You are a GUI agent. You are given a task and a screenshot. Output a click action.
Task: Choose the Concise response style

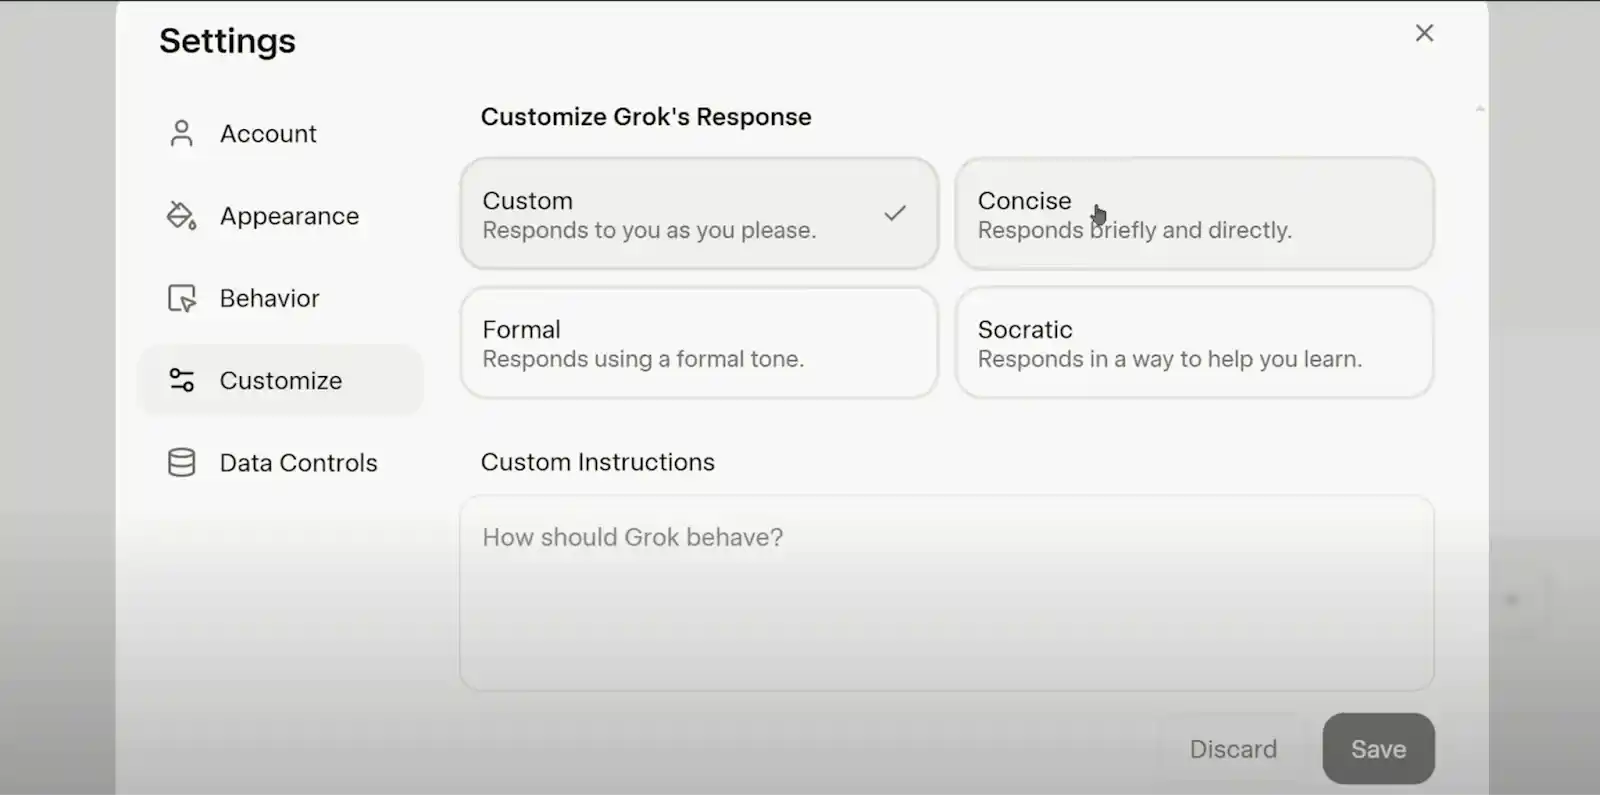[1194, 214]
